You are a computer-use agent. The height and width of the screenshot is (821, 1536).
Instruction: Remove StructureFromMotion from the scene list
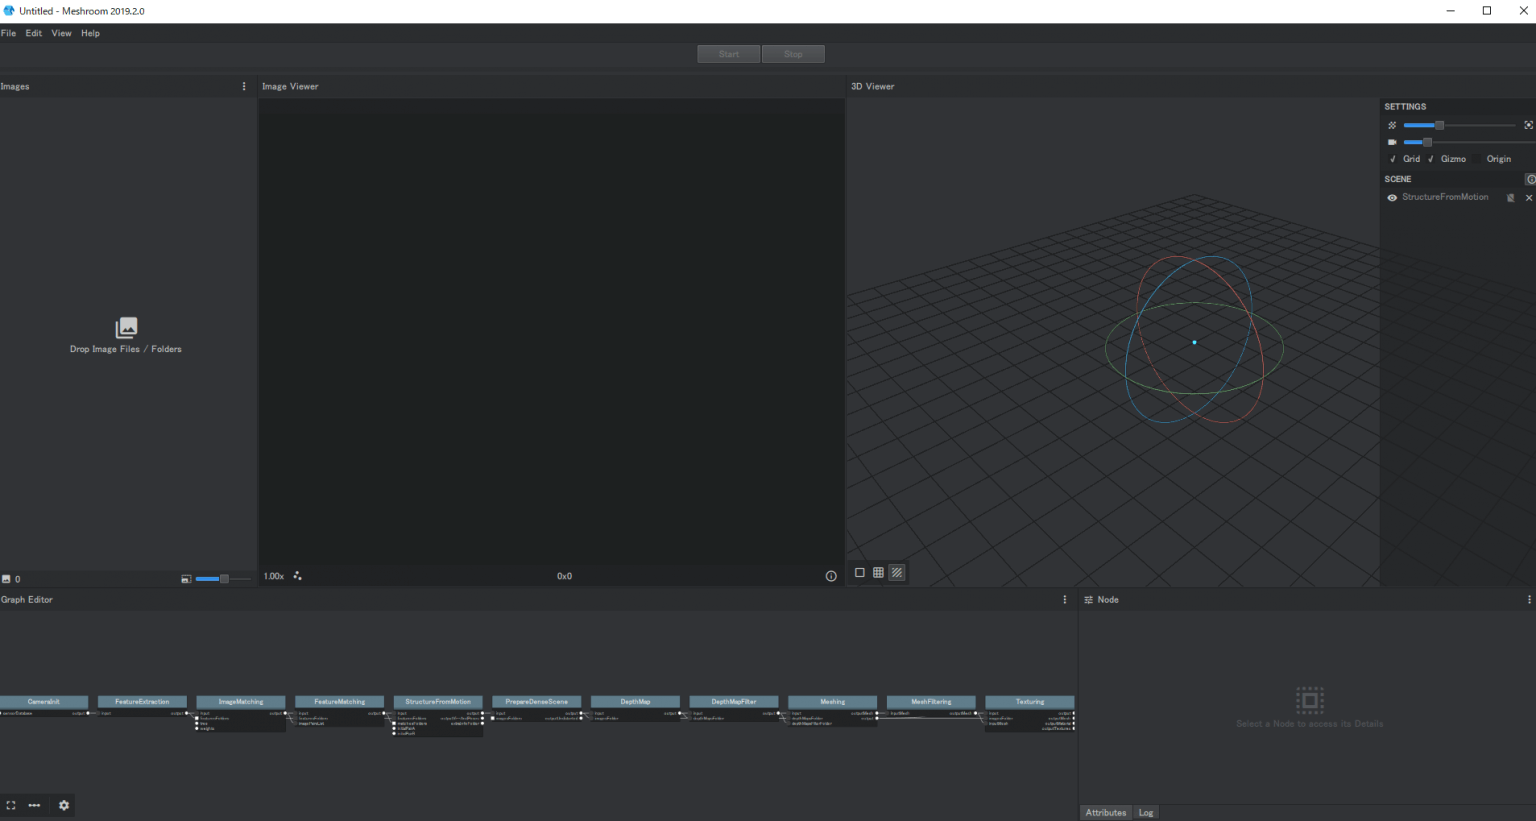pyautogui.click(x=1528, y=198)
